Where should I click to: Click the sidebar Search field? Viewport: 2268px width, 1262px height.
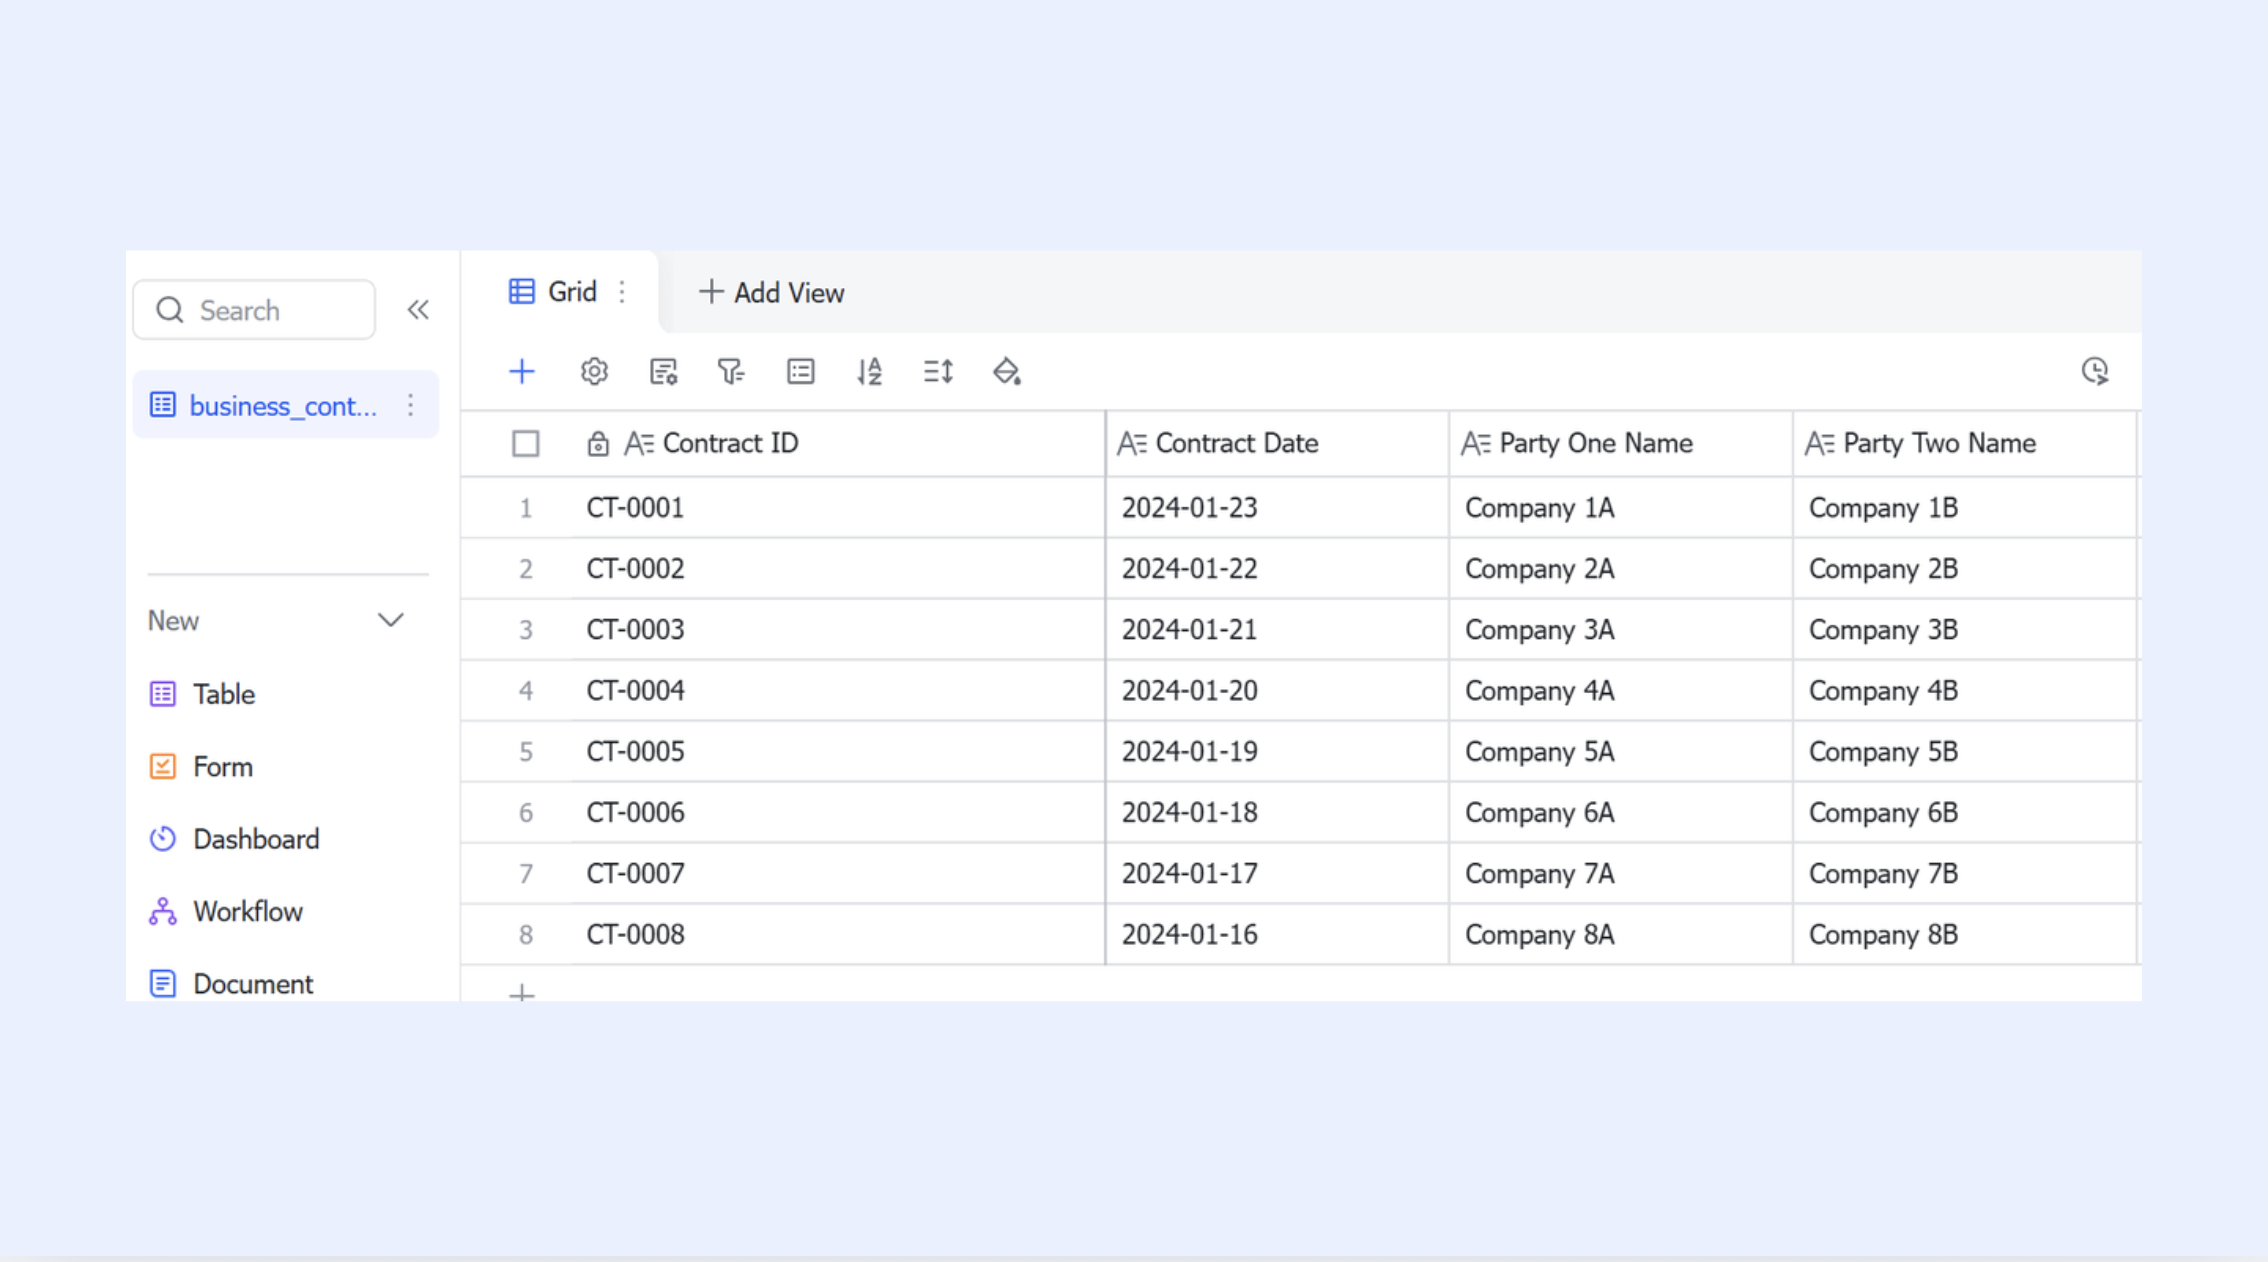point(270,310)
